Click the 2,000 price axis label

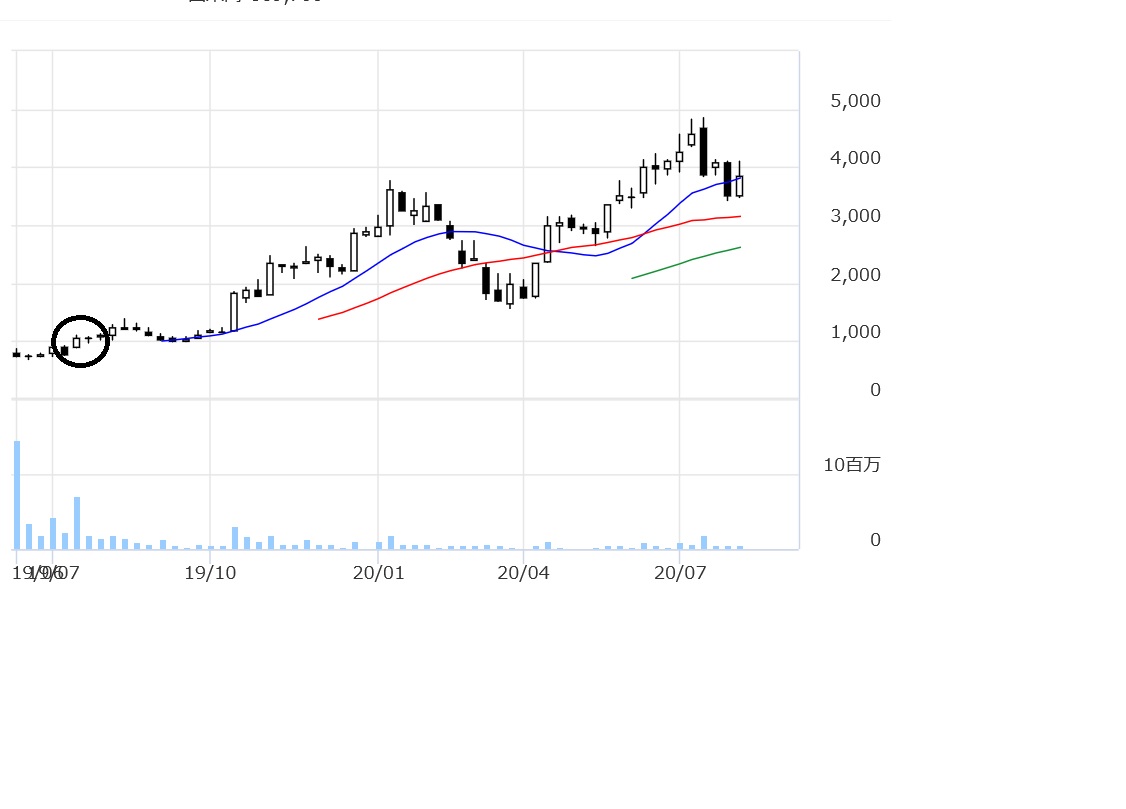click(855, 275)
